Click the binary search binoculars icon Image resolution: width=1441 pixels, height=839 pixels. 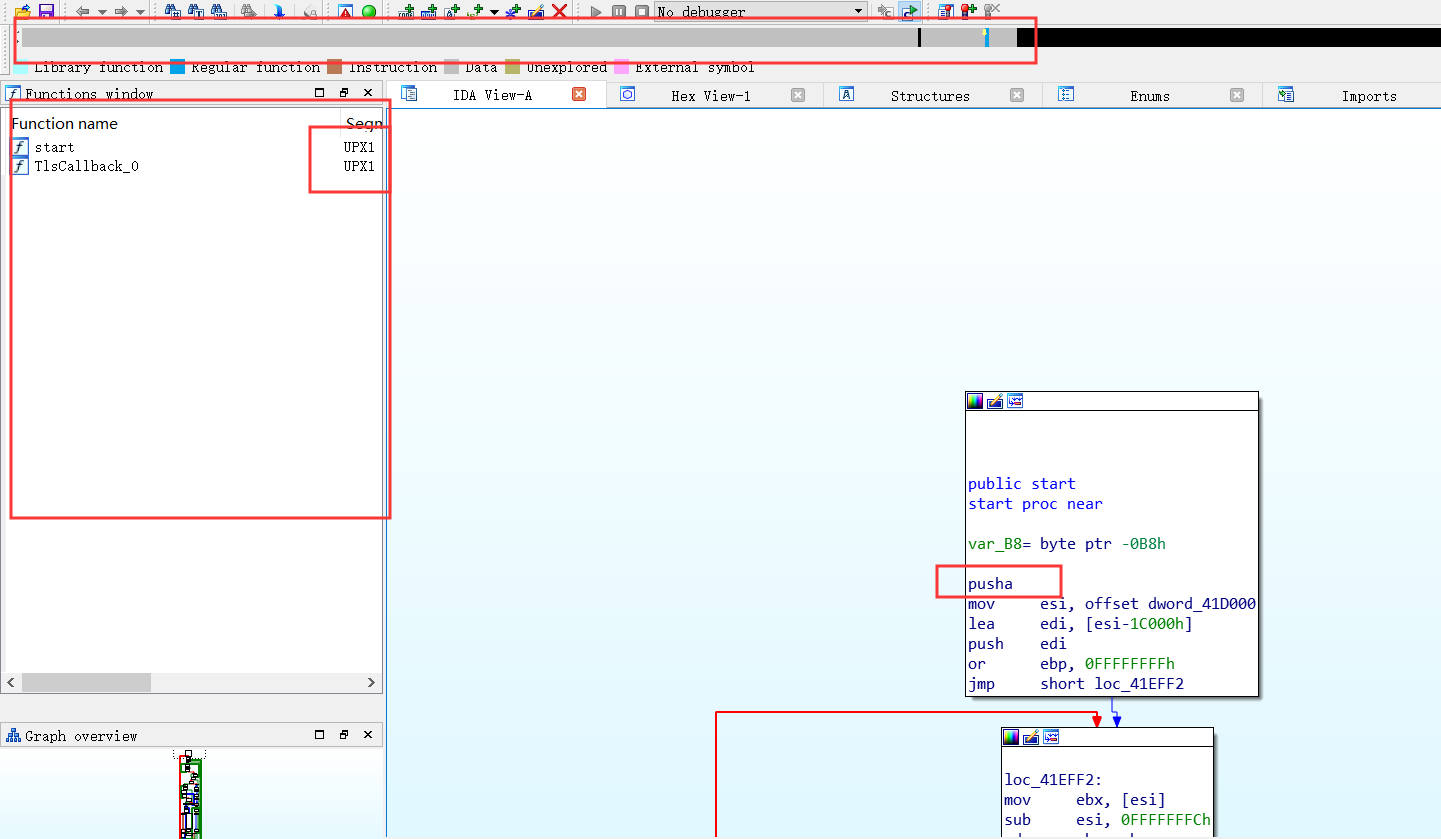pos(219,11)
